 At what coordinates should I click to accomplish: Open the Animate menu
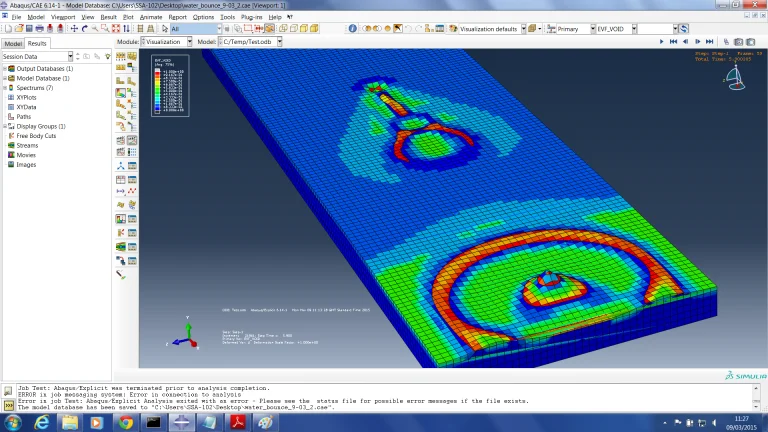coord(151,17)
